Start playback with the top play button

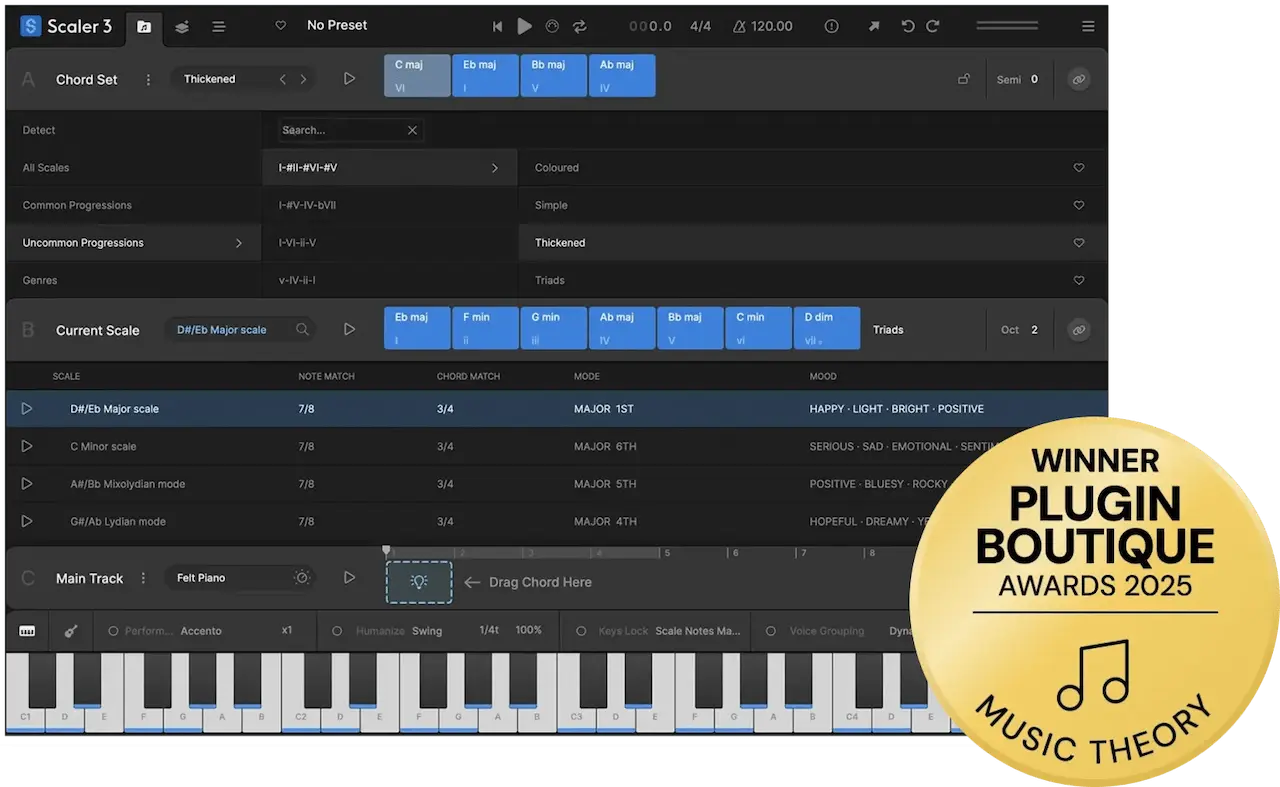click(524, 27)
